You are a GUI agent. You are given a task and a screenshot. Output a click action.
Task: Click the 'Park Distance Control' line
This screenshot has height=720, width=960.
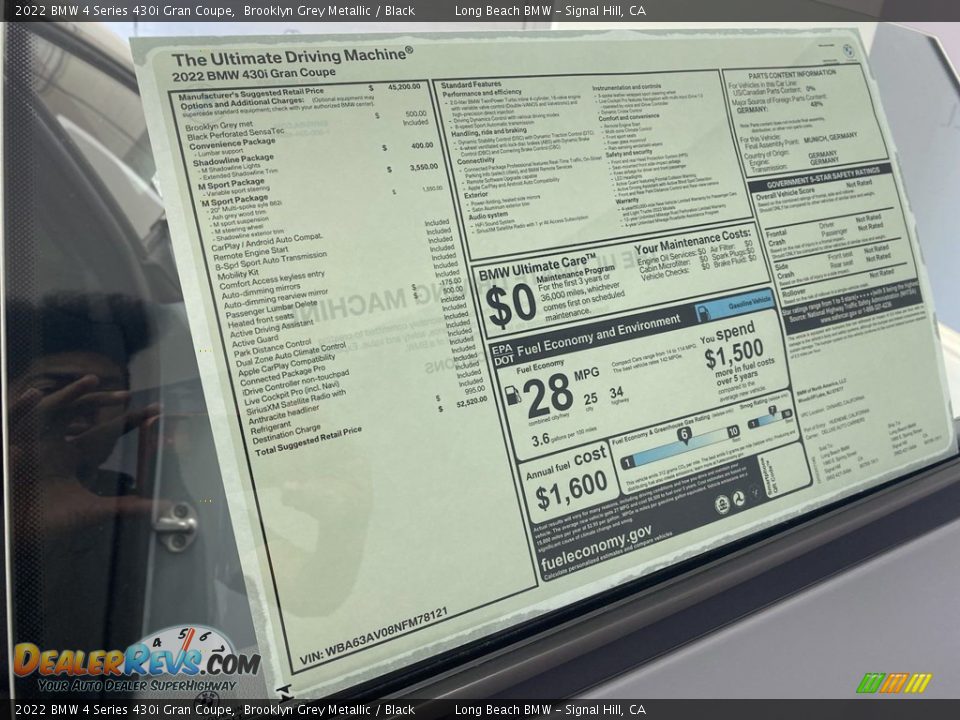point(272,348)
